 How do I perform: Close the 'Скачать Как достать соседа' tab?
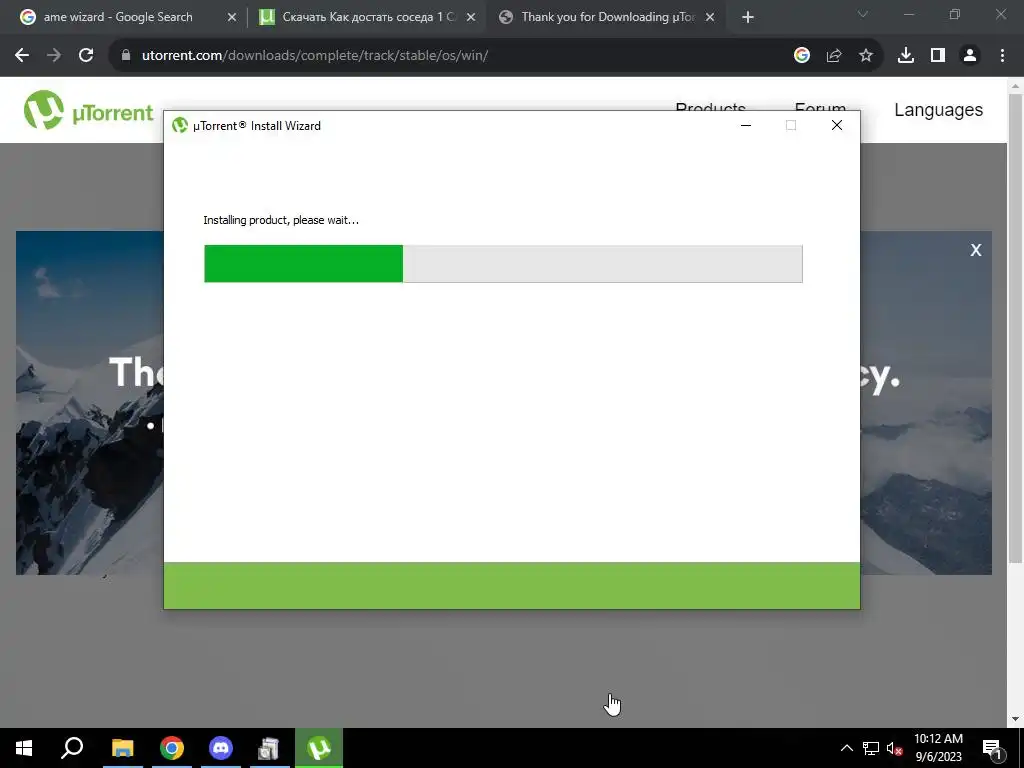click(471, 18)
